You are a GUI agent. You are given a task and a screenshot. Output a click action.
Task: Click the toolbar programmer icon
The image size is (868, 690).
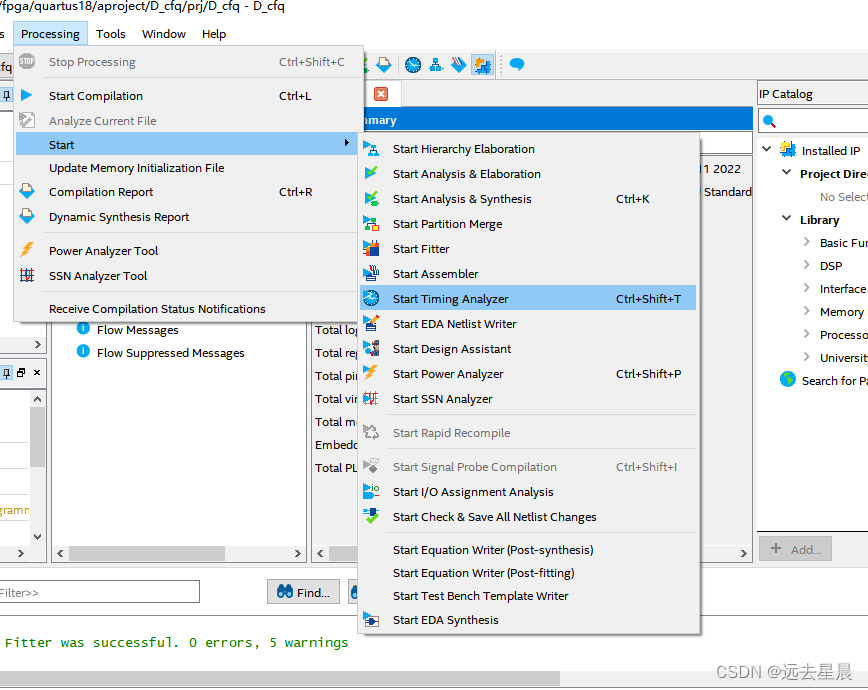pos(458,65)
